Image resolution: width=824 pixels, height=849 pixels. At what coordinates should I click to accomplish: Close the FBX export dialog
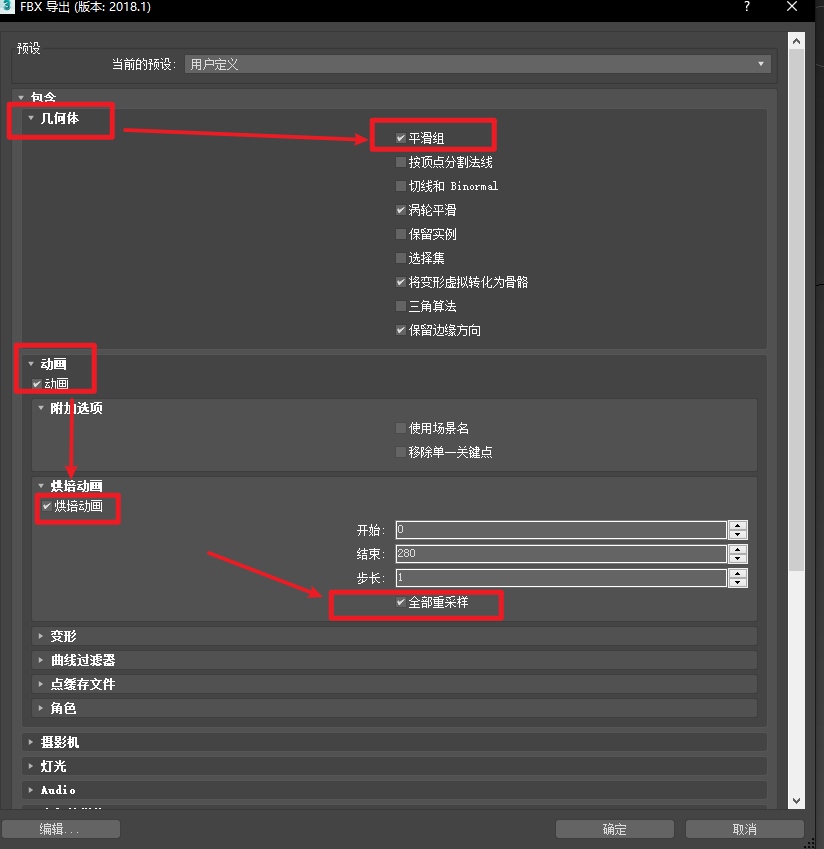(x=792, y=6)
